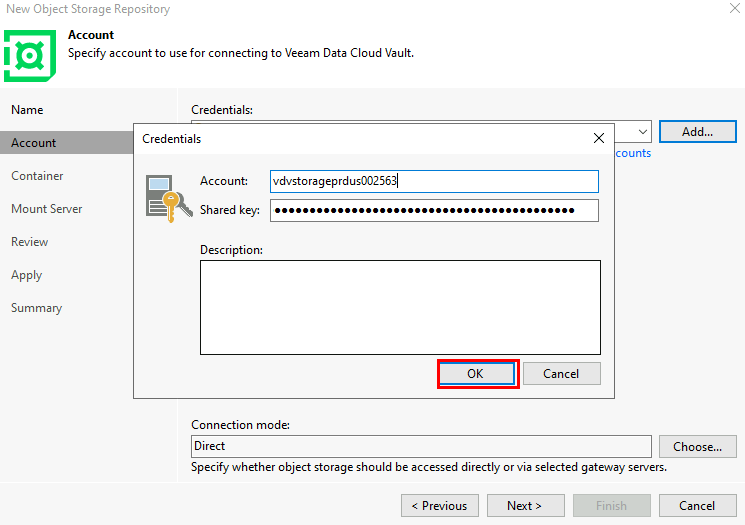Image resolution: width=745 pixels, height=525 pixels.
Task: Select the Apply wizard step
Action: tap(27, 275)
